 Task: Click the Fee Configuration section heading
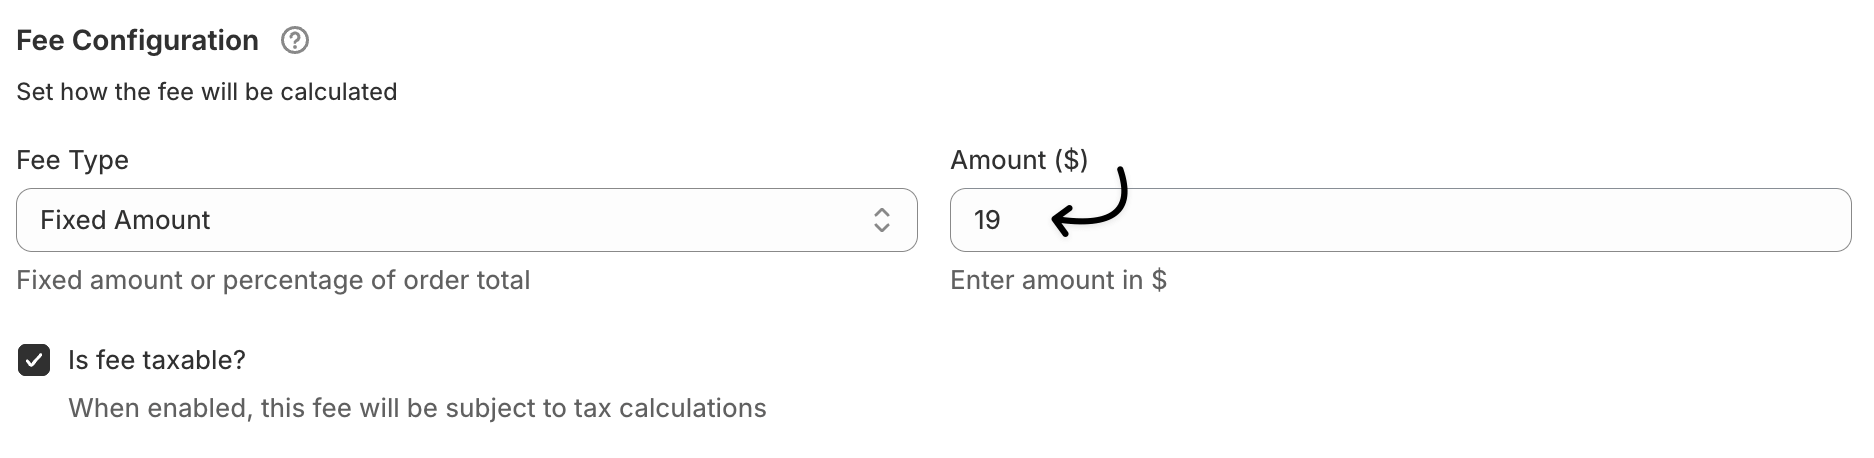(138, 41)
